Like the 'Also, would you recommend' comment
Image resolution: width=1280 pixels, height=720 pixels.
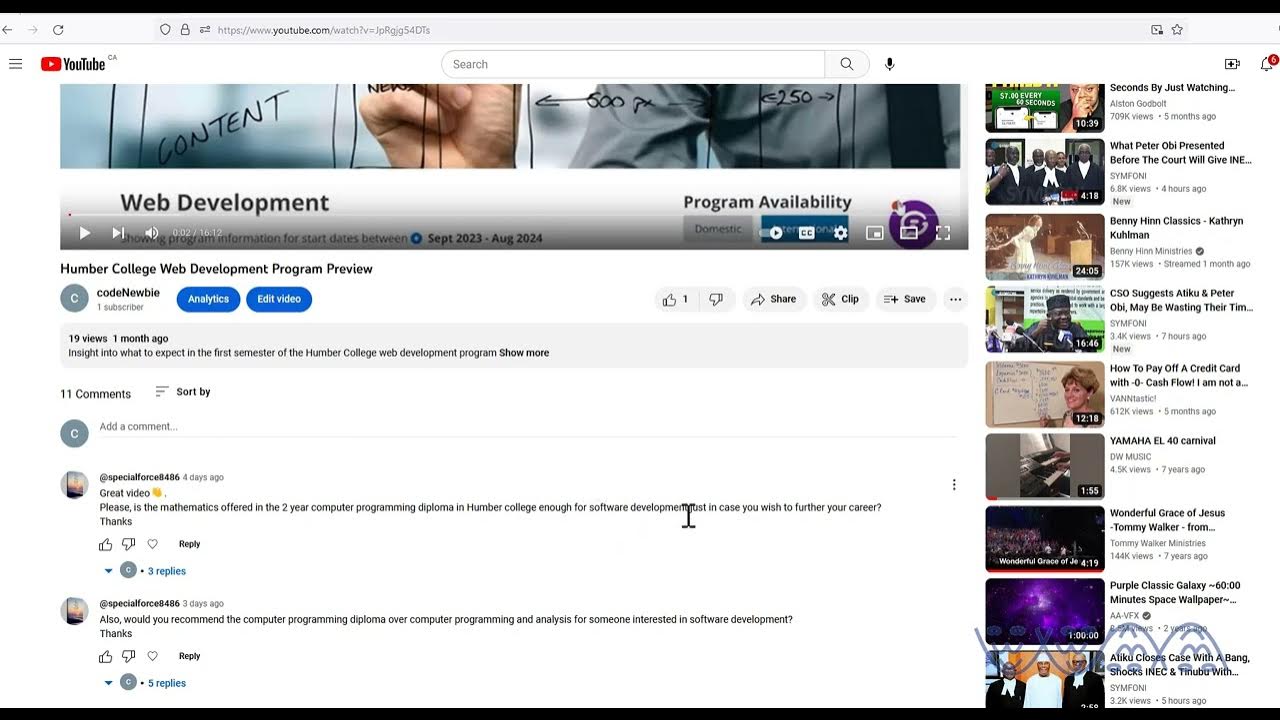(106, 656)
